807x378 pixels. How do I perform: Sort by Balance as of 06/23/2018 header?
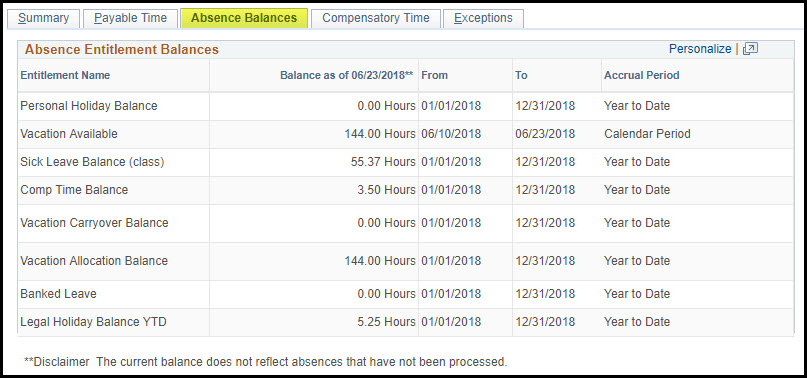coord(346,75)
